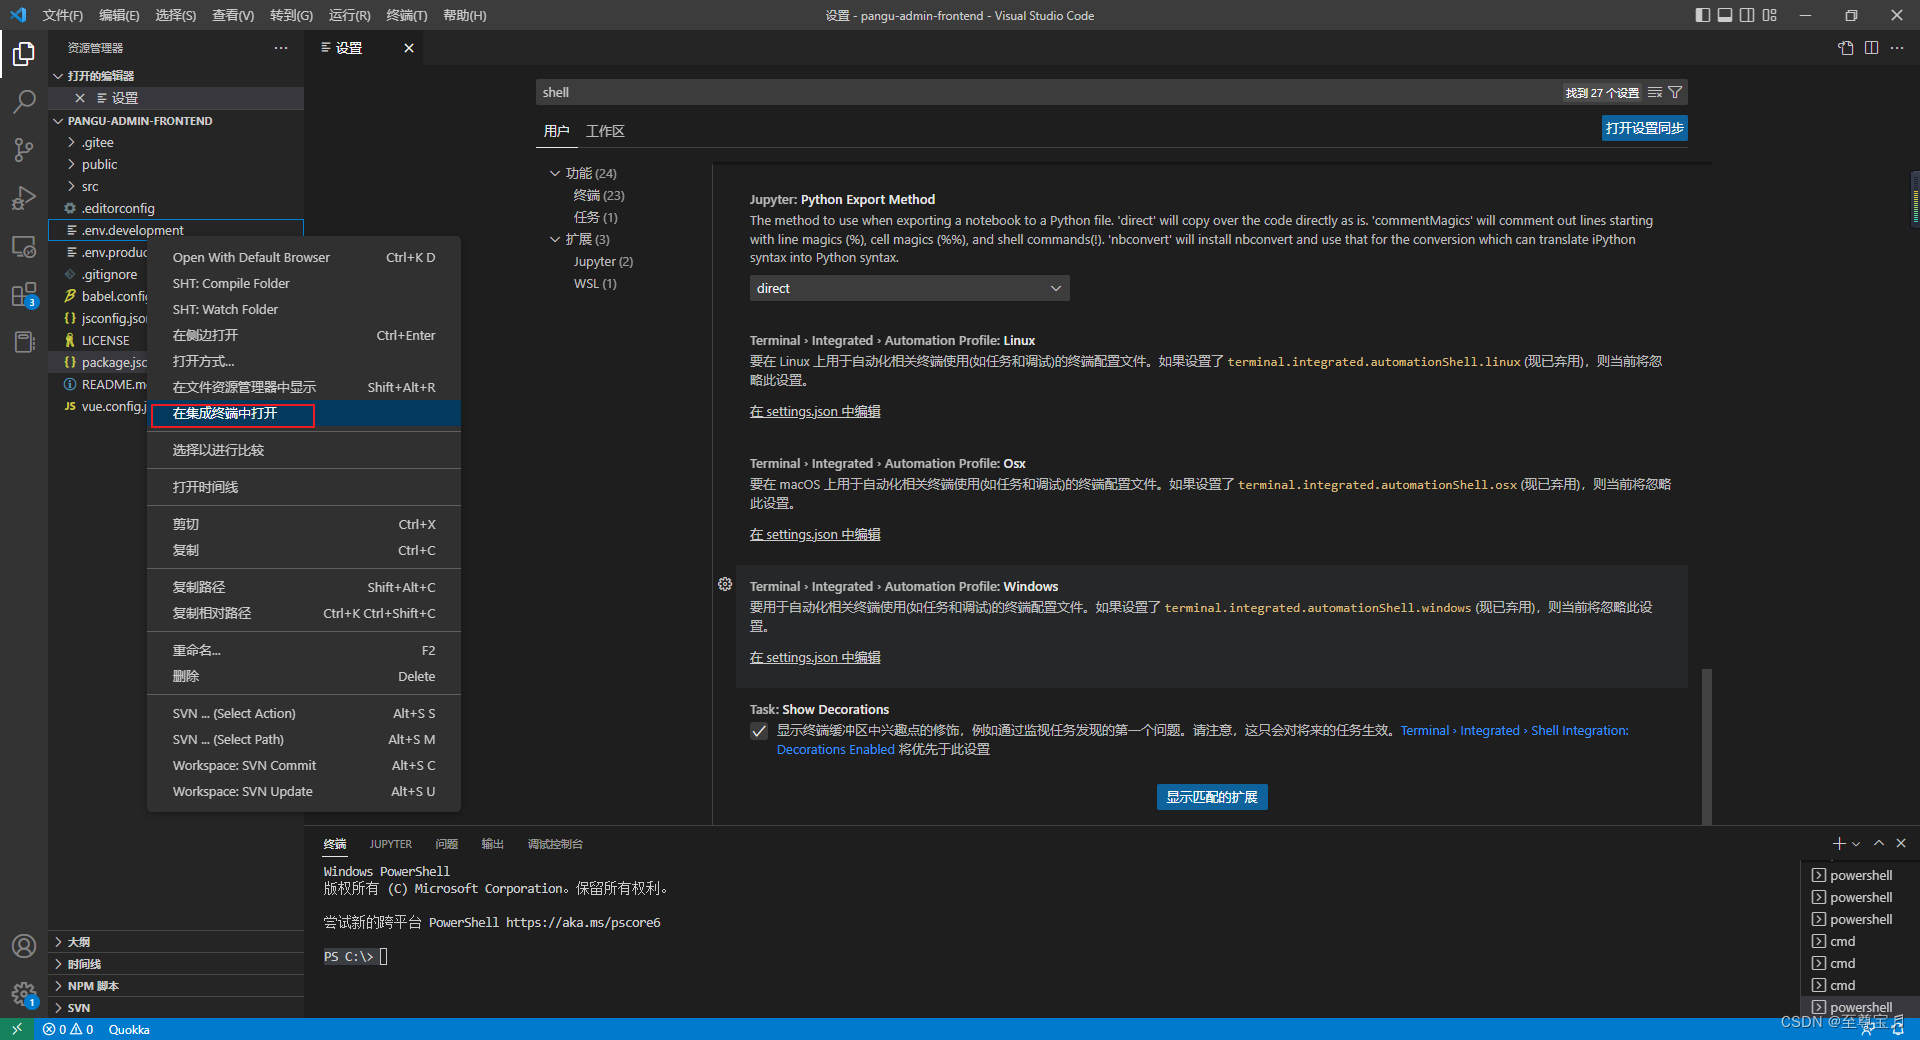The height and width of the screenshot is (1040, 1920).
Task: Toggle the Task Show Decorations checkbox
Action: click(759, 731)
